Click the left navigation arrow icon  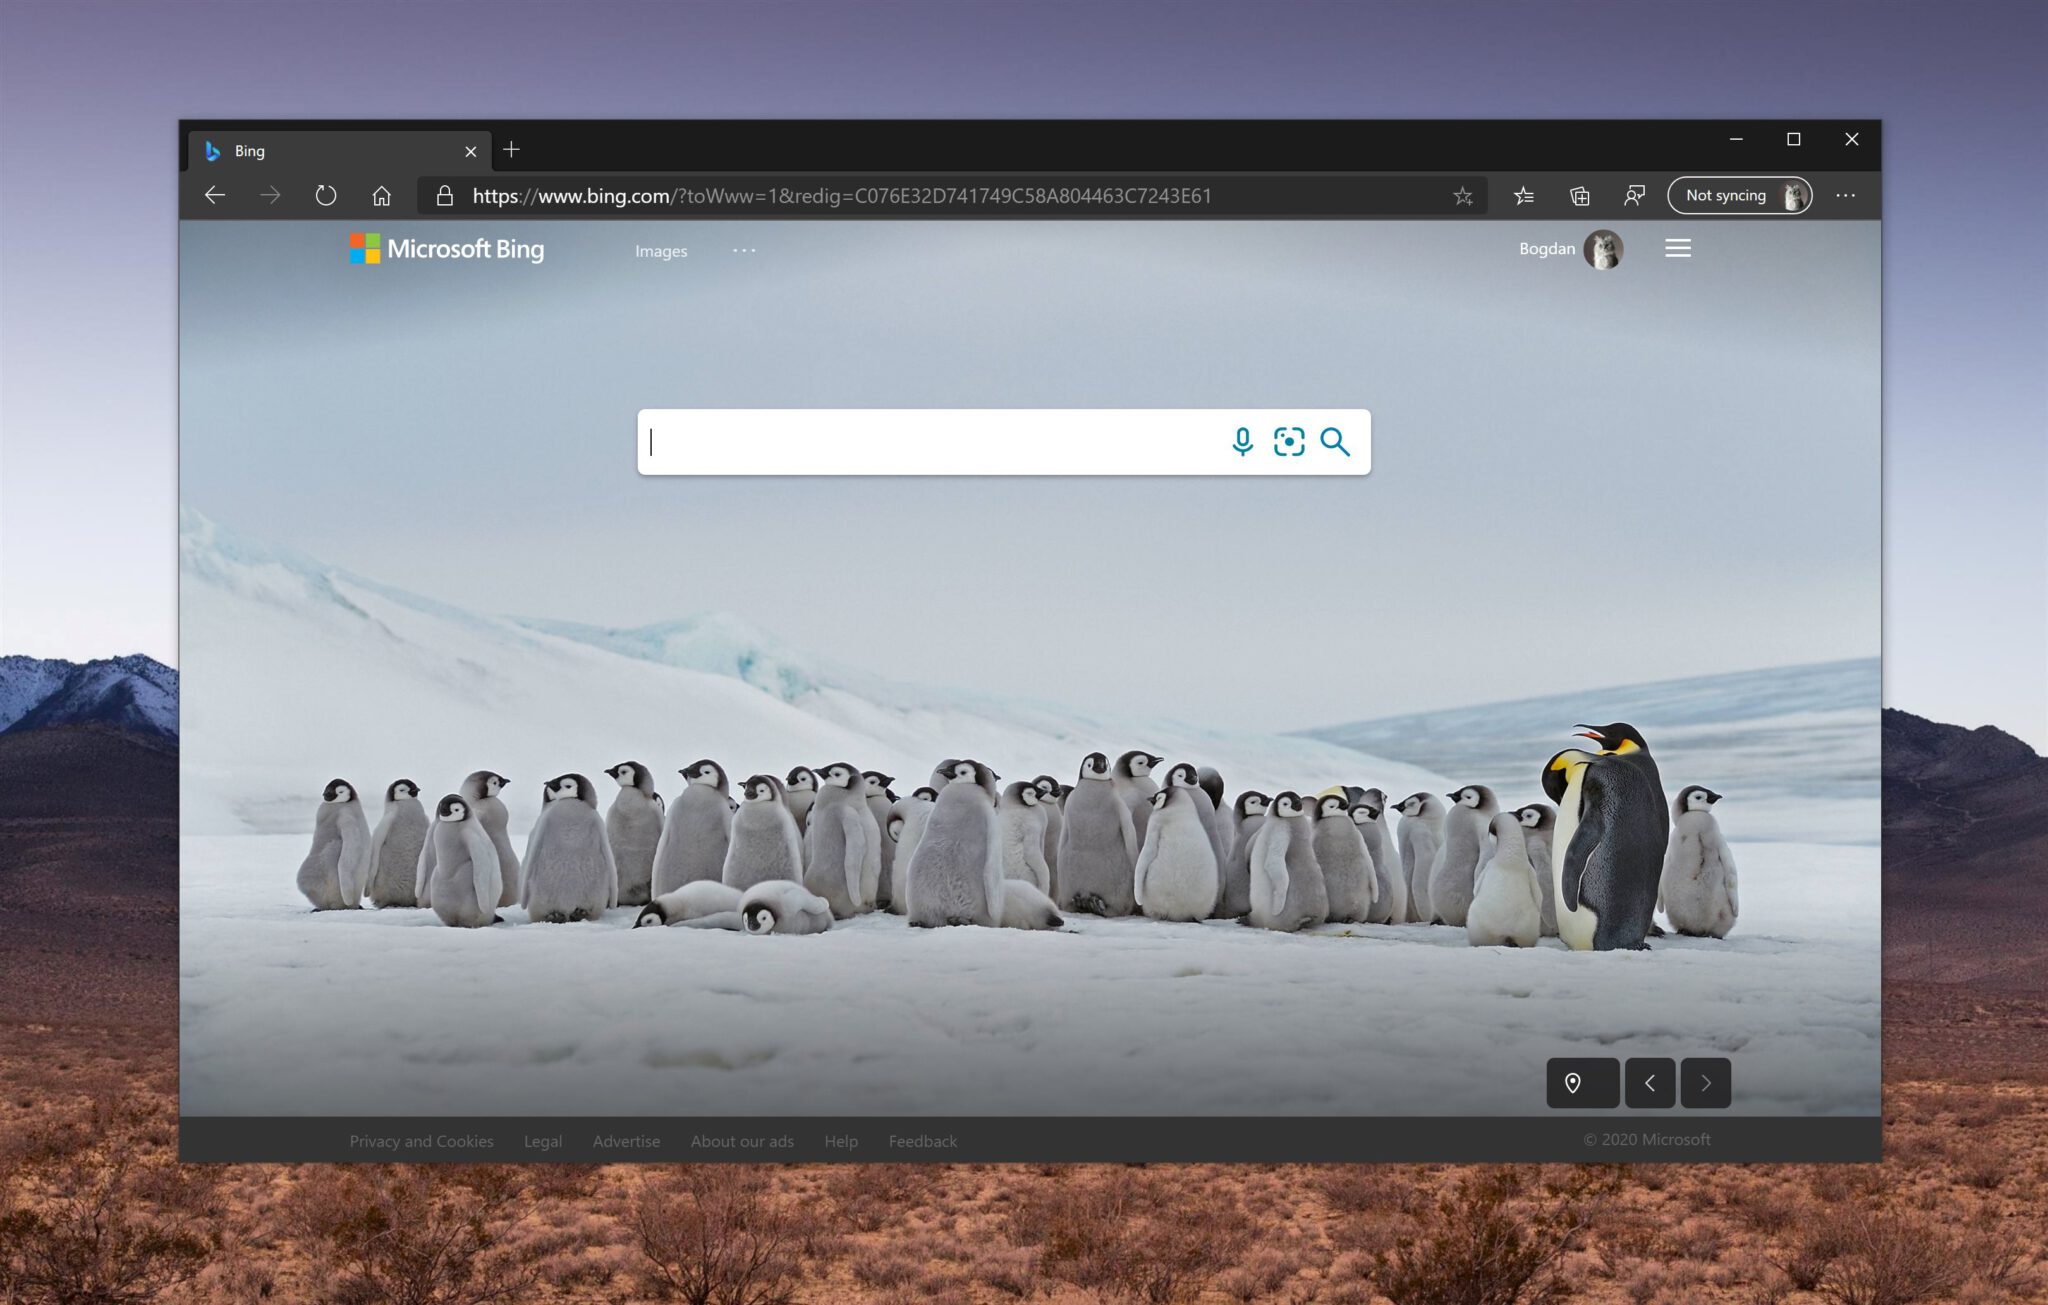tap(1648, 1083)
